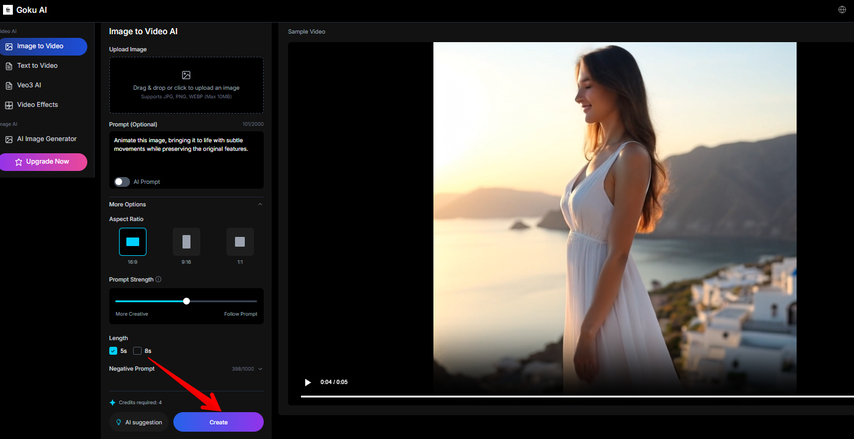This screenshot has width=854, height=439.
Task: Open Image to Video in sidebar
Action: (43, 46)
